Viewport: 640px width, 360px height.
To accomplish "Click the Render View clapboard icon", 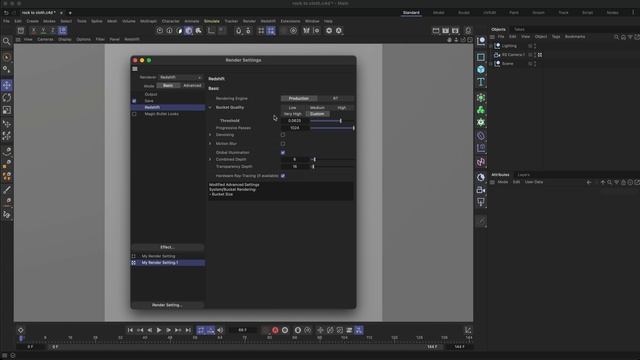I will [436, 31].
